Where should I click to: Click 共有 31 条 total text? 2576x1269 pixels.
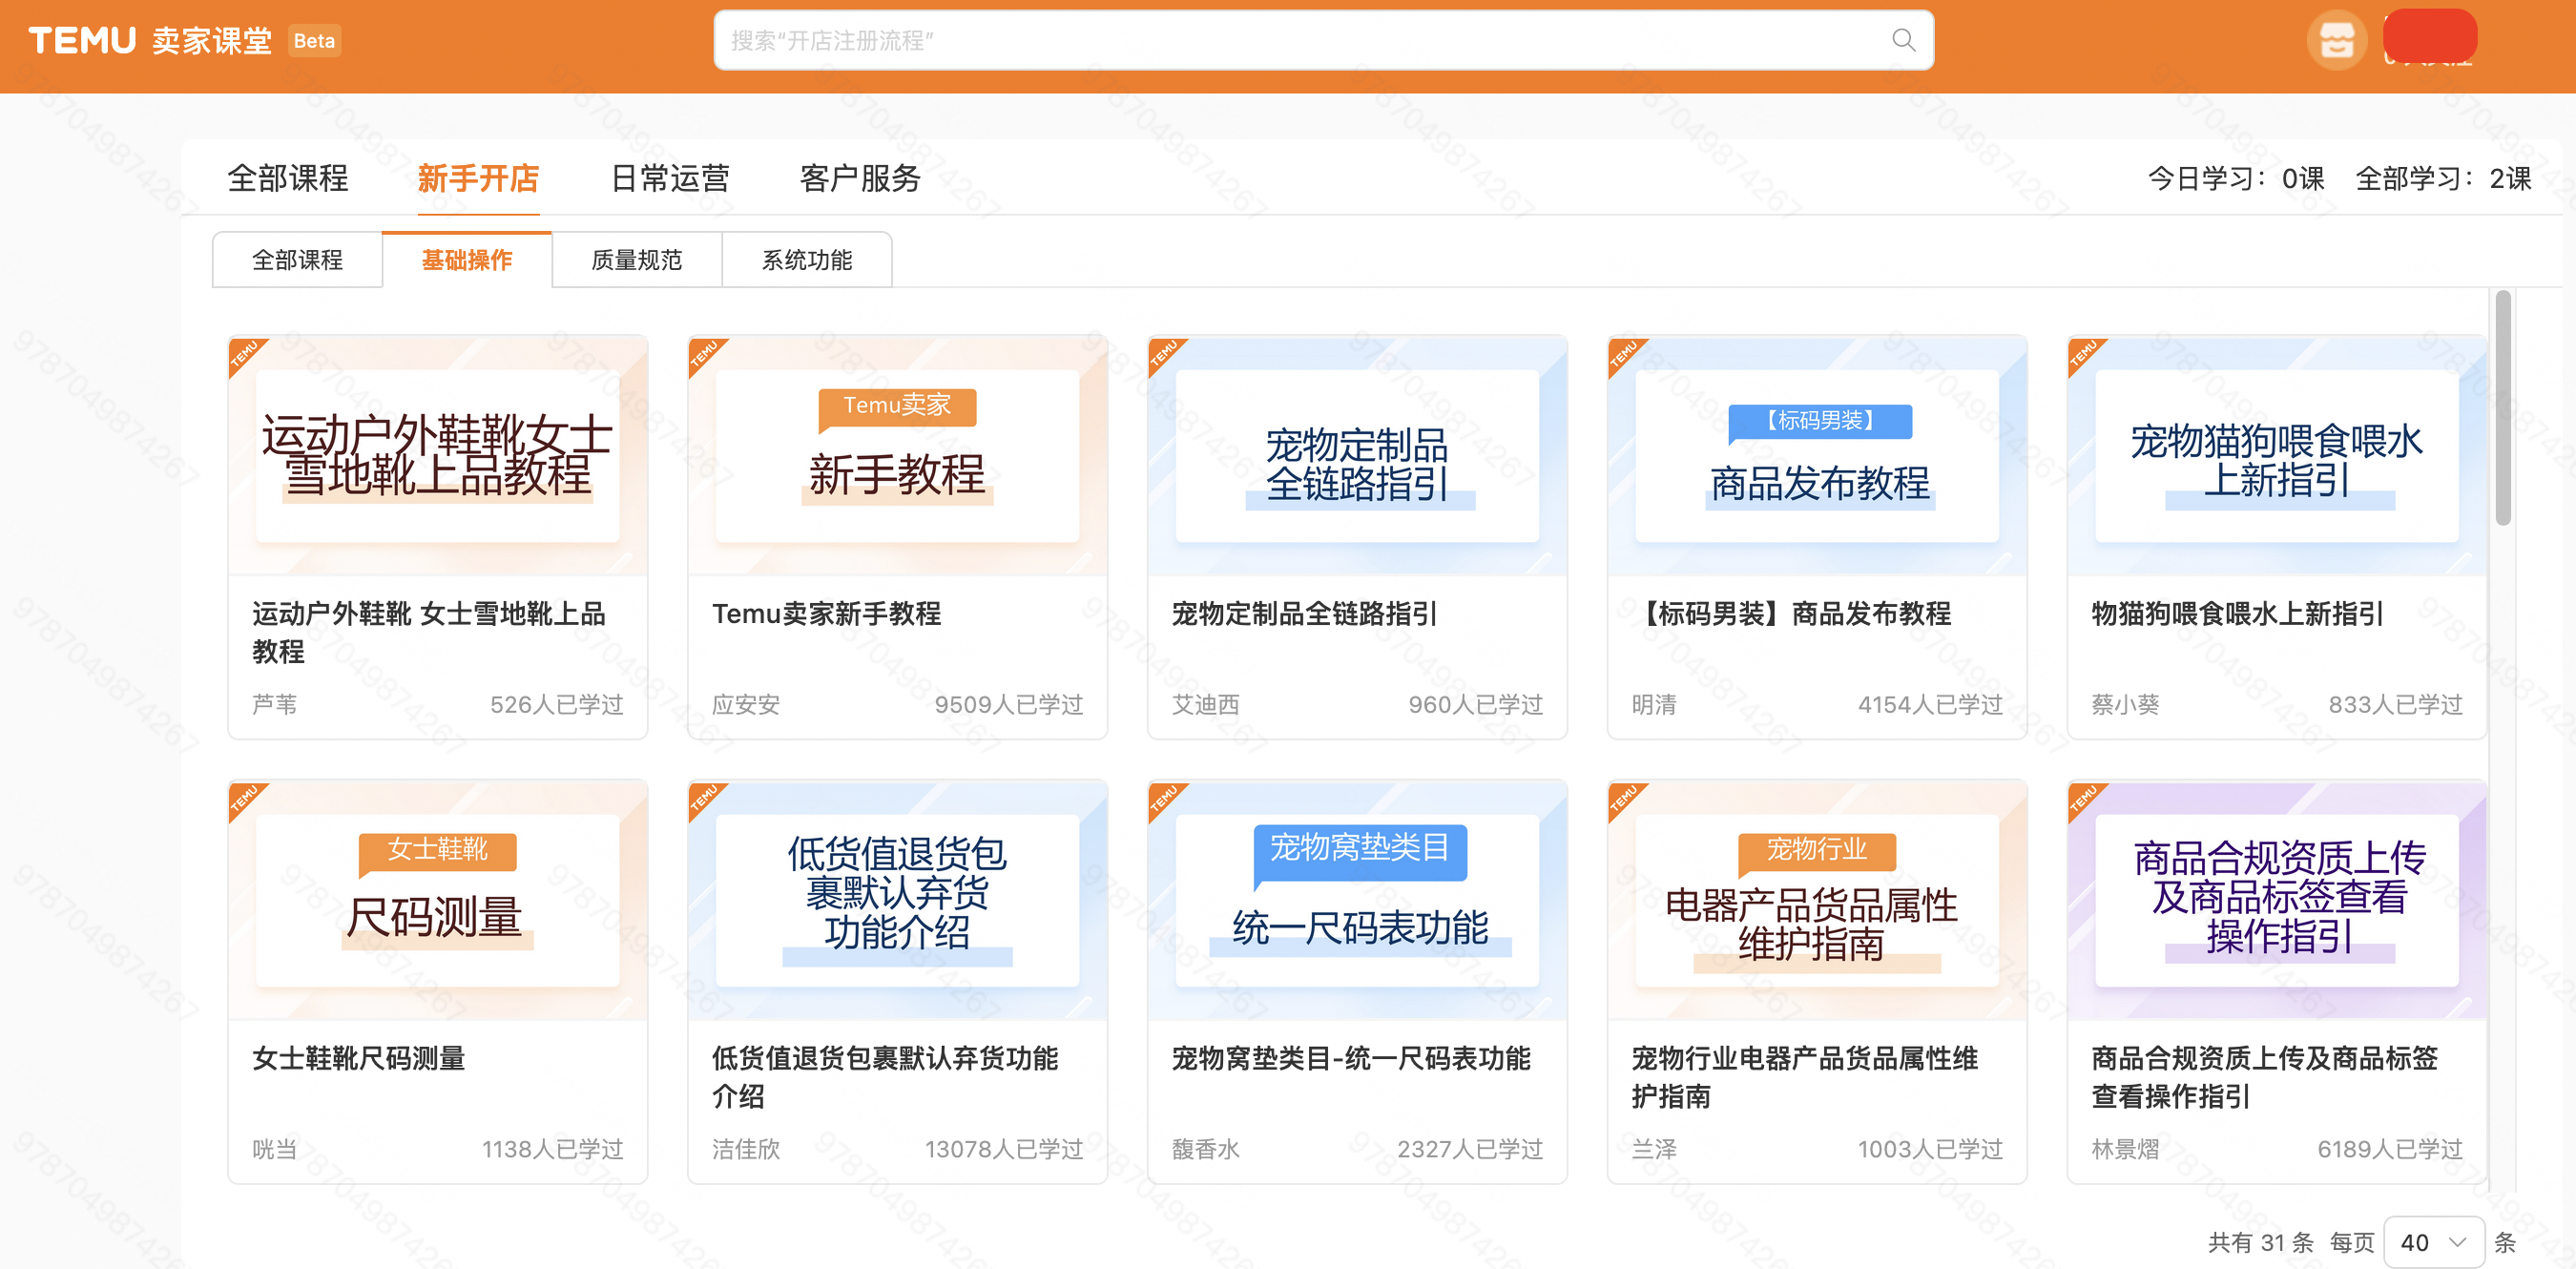[x=2261, y=1242]
